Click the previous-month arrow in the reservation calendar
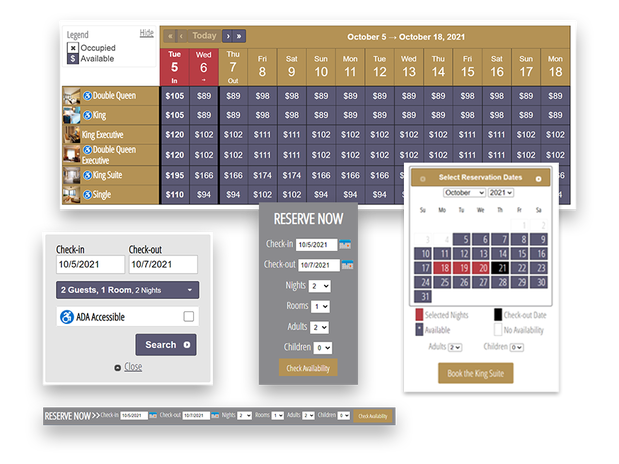619x464 pixels. coord(423,179)
